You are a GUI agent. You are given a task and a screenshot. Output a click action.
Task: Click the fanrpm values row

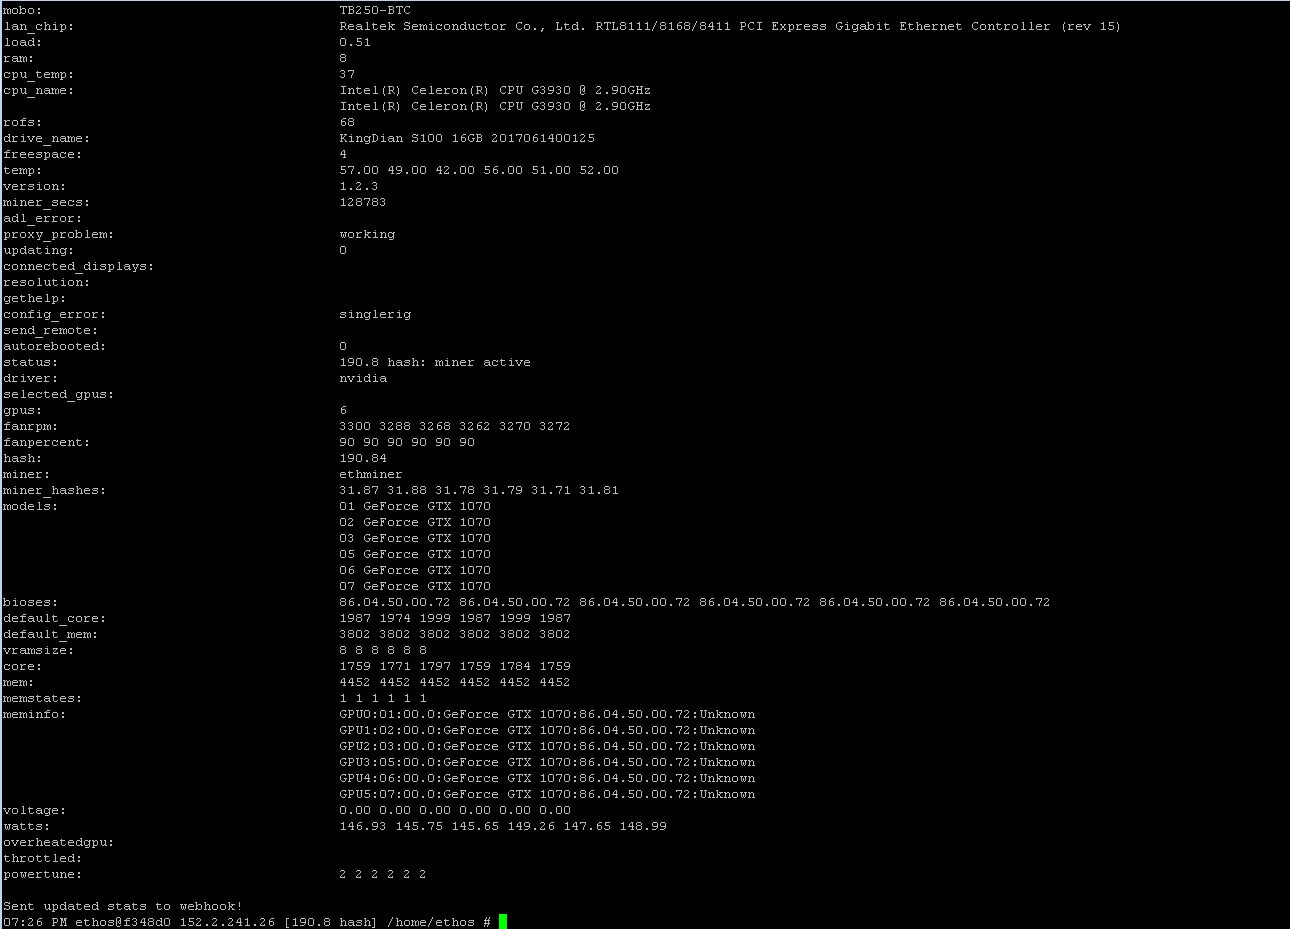pyautogui.click(x=456, y=426)
